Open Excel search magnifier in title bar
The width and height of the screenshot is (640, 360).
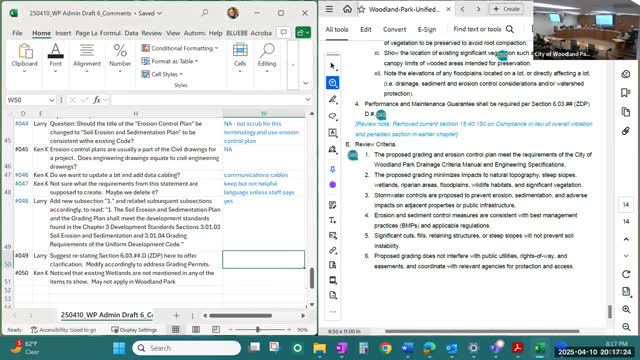click(204, 13)
